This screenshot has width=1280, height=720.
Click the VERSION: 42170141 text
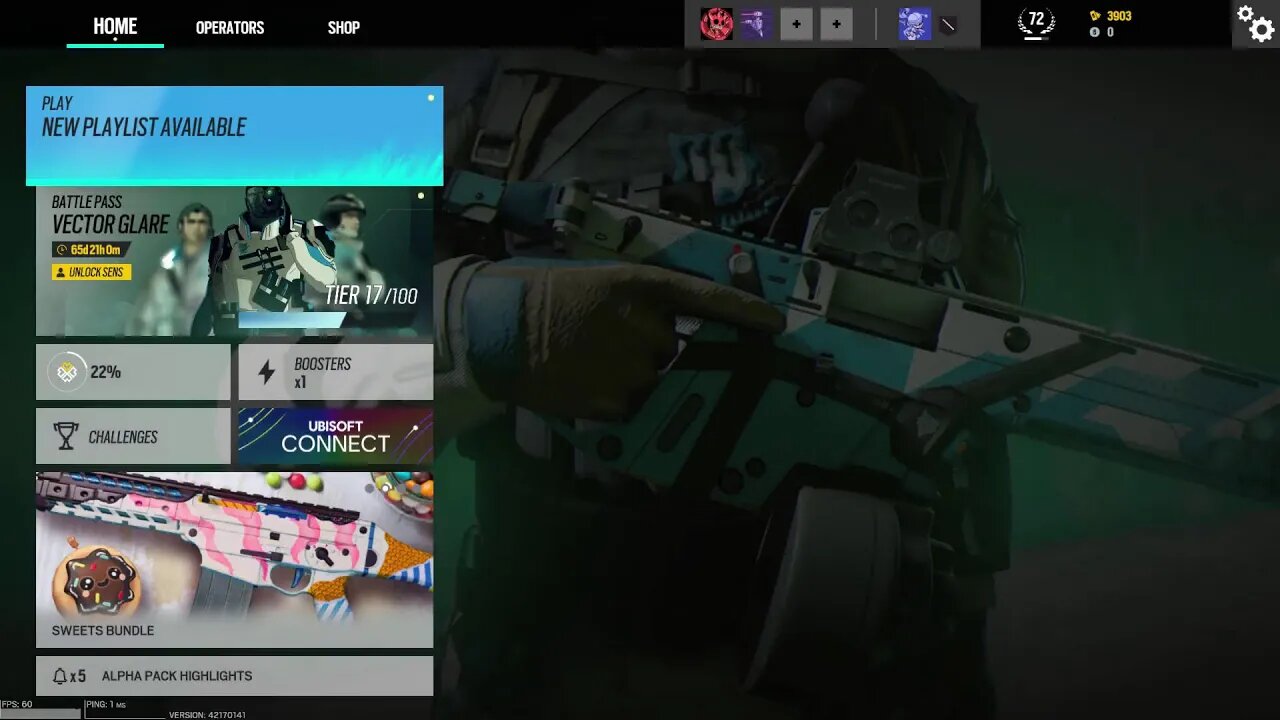[x=207, y=714]
